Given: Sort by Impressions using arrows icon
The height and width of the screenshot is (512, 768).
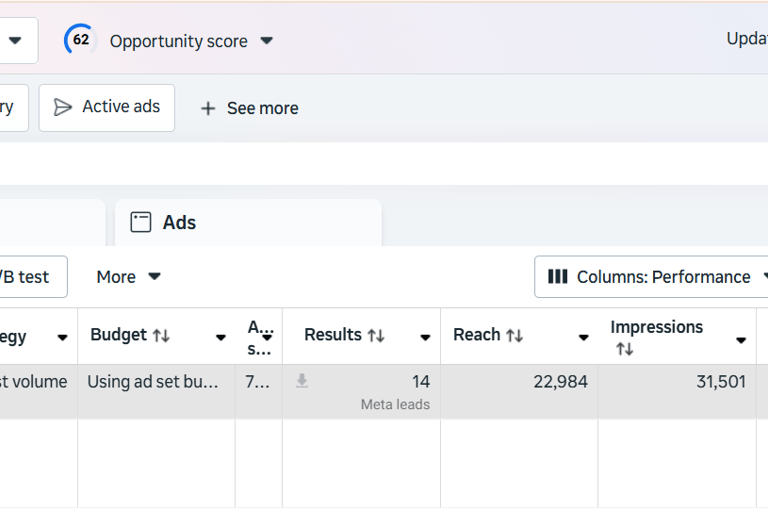Looking at the screenshot, I should (x=624, y=349).
